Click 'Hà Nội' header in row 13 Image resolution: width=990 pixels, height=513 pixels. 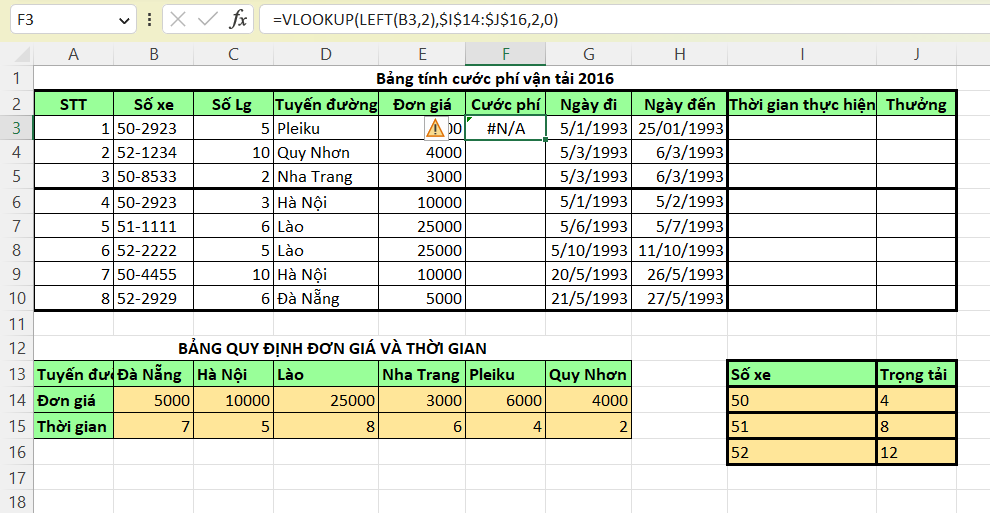(234, 374)
